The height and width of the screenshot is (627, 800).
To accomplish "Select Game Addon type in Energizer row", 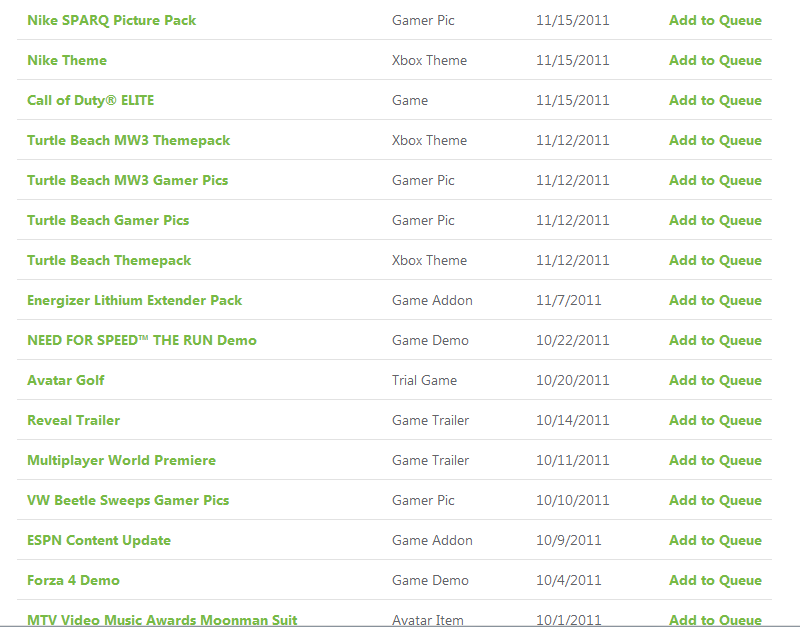I will point(432,300).
